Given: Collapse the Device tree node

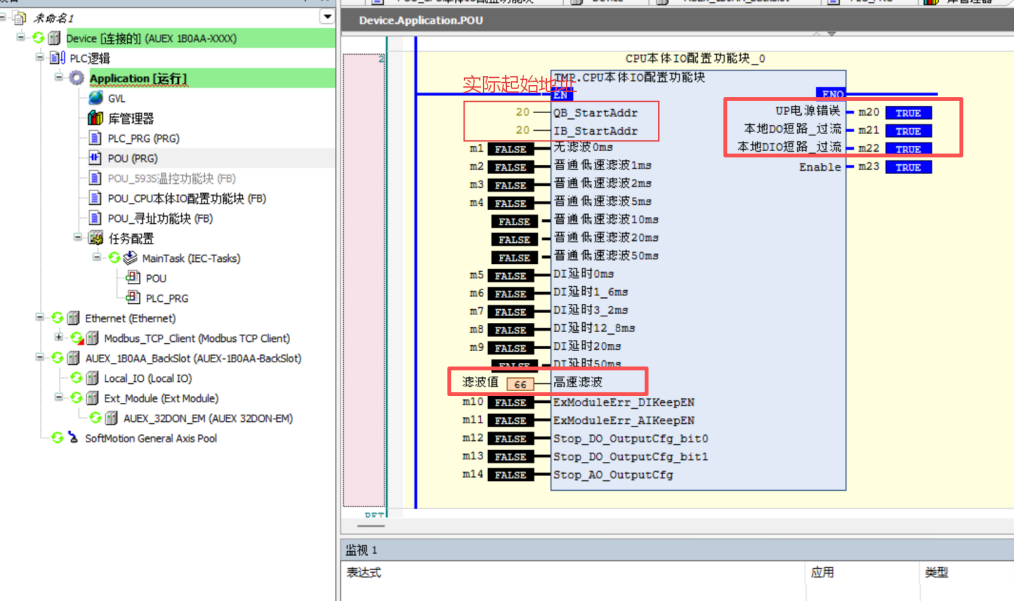Looking at the screenshot, I should click(21, 38).
